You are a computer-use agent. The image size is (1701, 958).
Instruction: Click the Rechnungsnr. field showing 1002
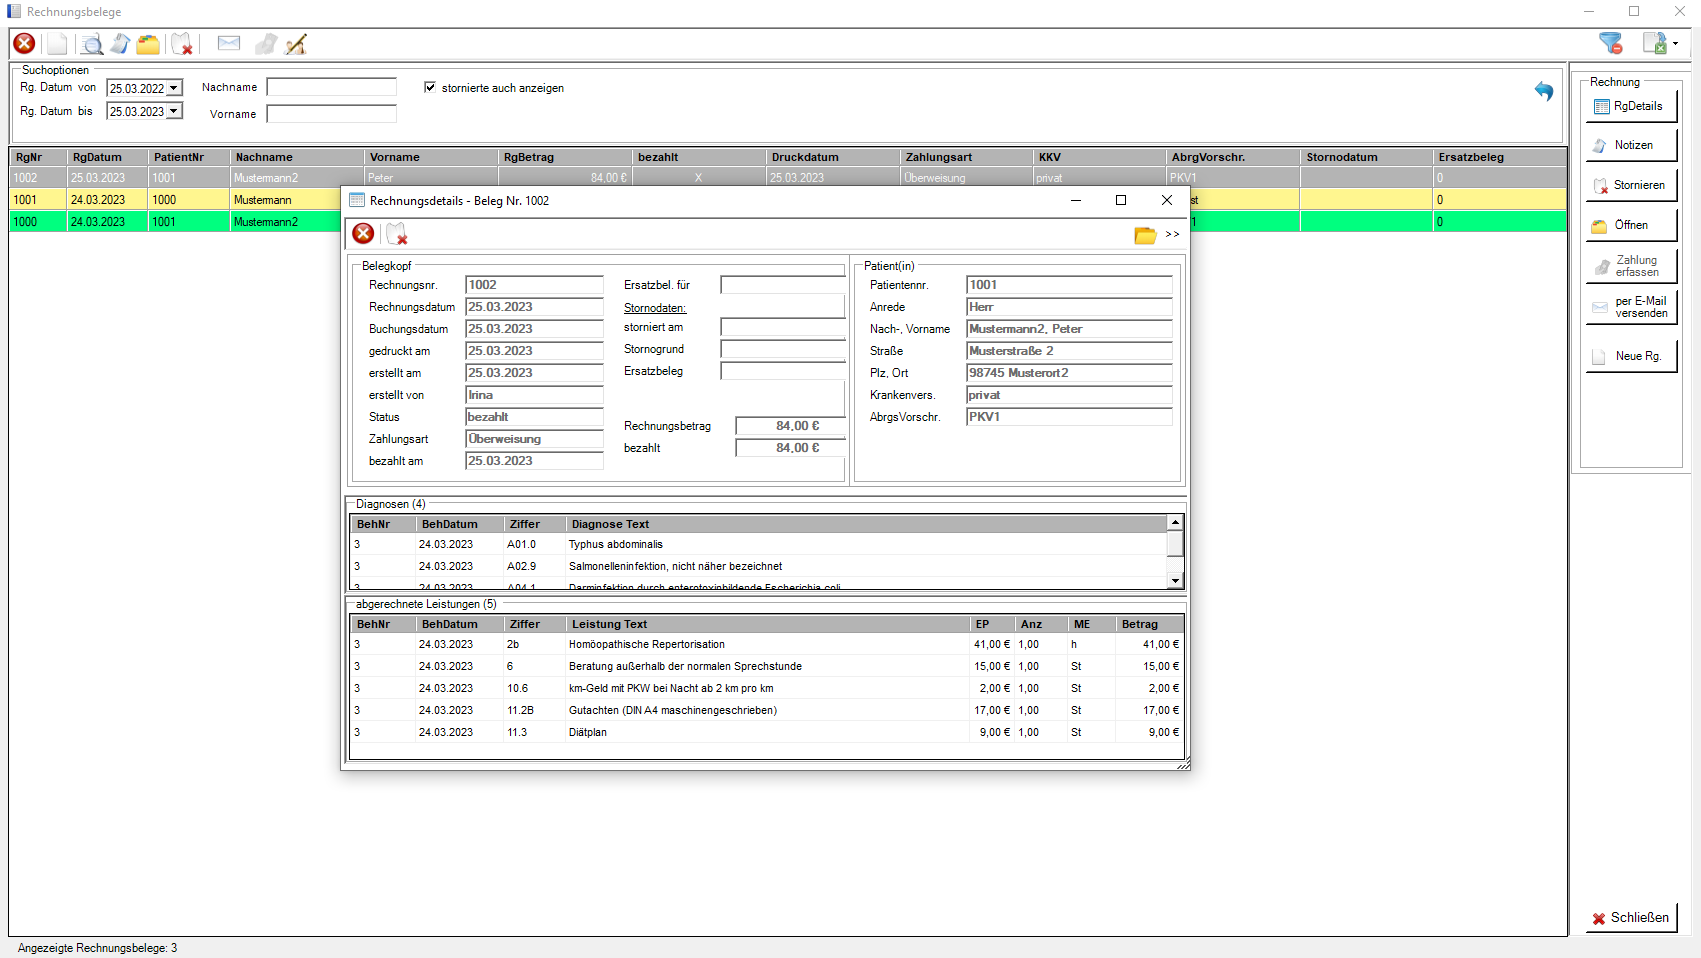pyautogui.click(x=534, y=285)
